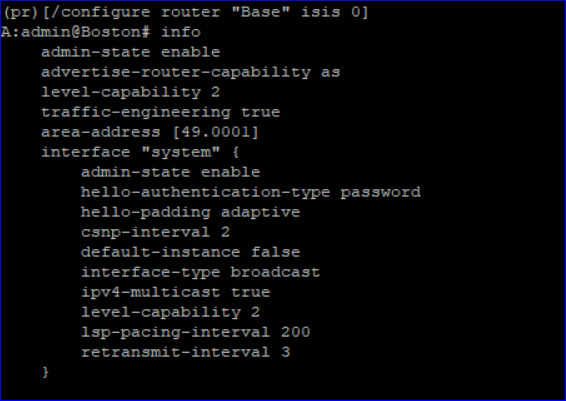Click the top-level 'level-capability 2' line
This screenshot has width=566, height=401.
(131, 92)
